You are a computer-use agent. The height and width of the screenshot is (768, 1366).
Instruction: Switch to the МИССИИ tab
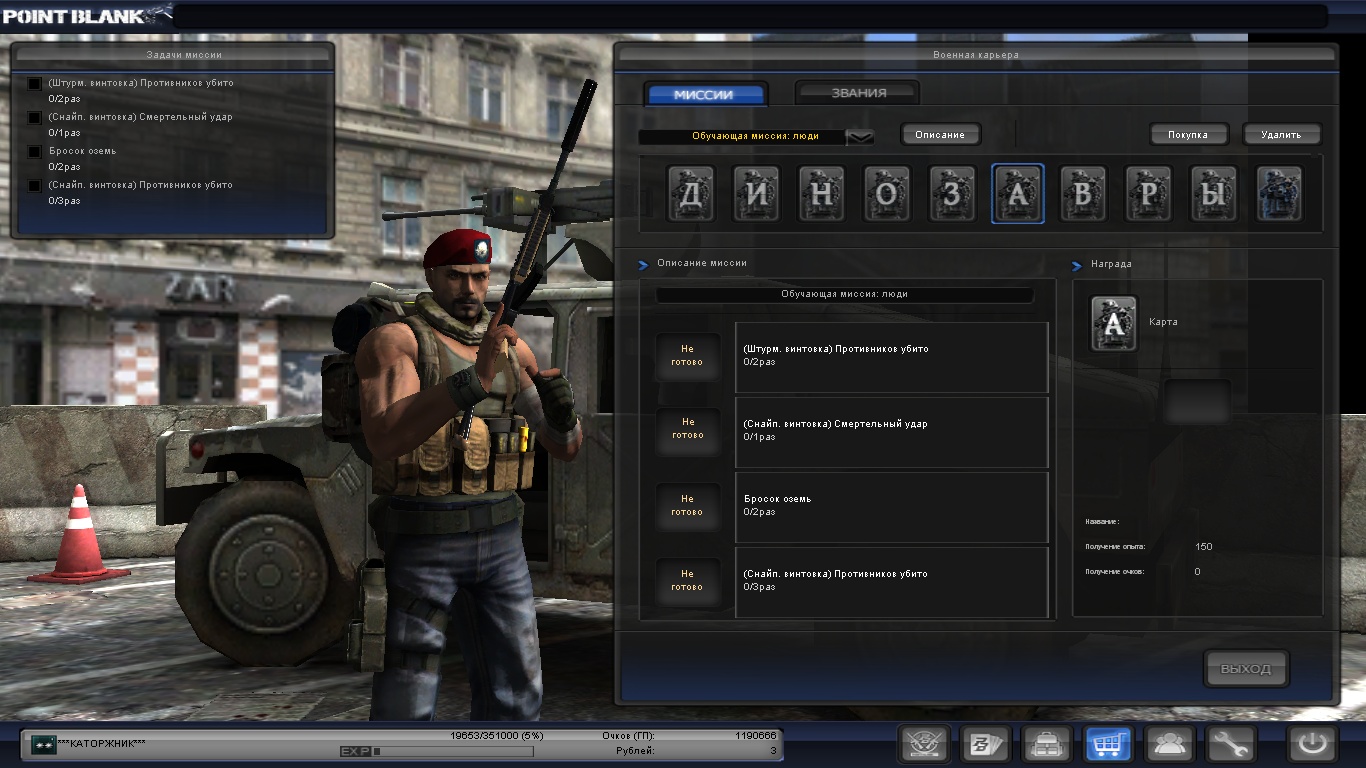click(x=704, y=95)
